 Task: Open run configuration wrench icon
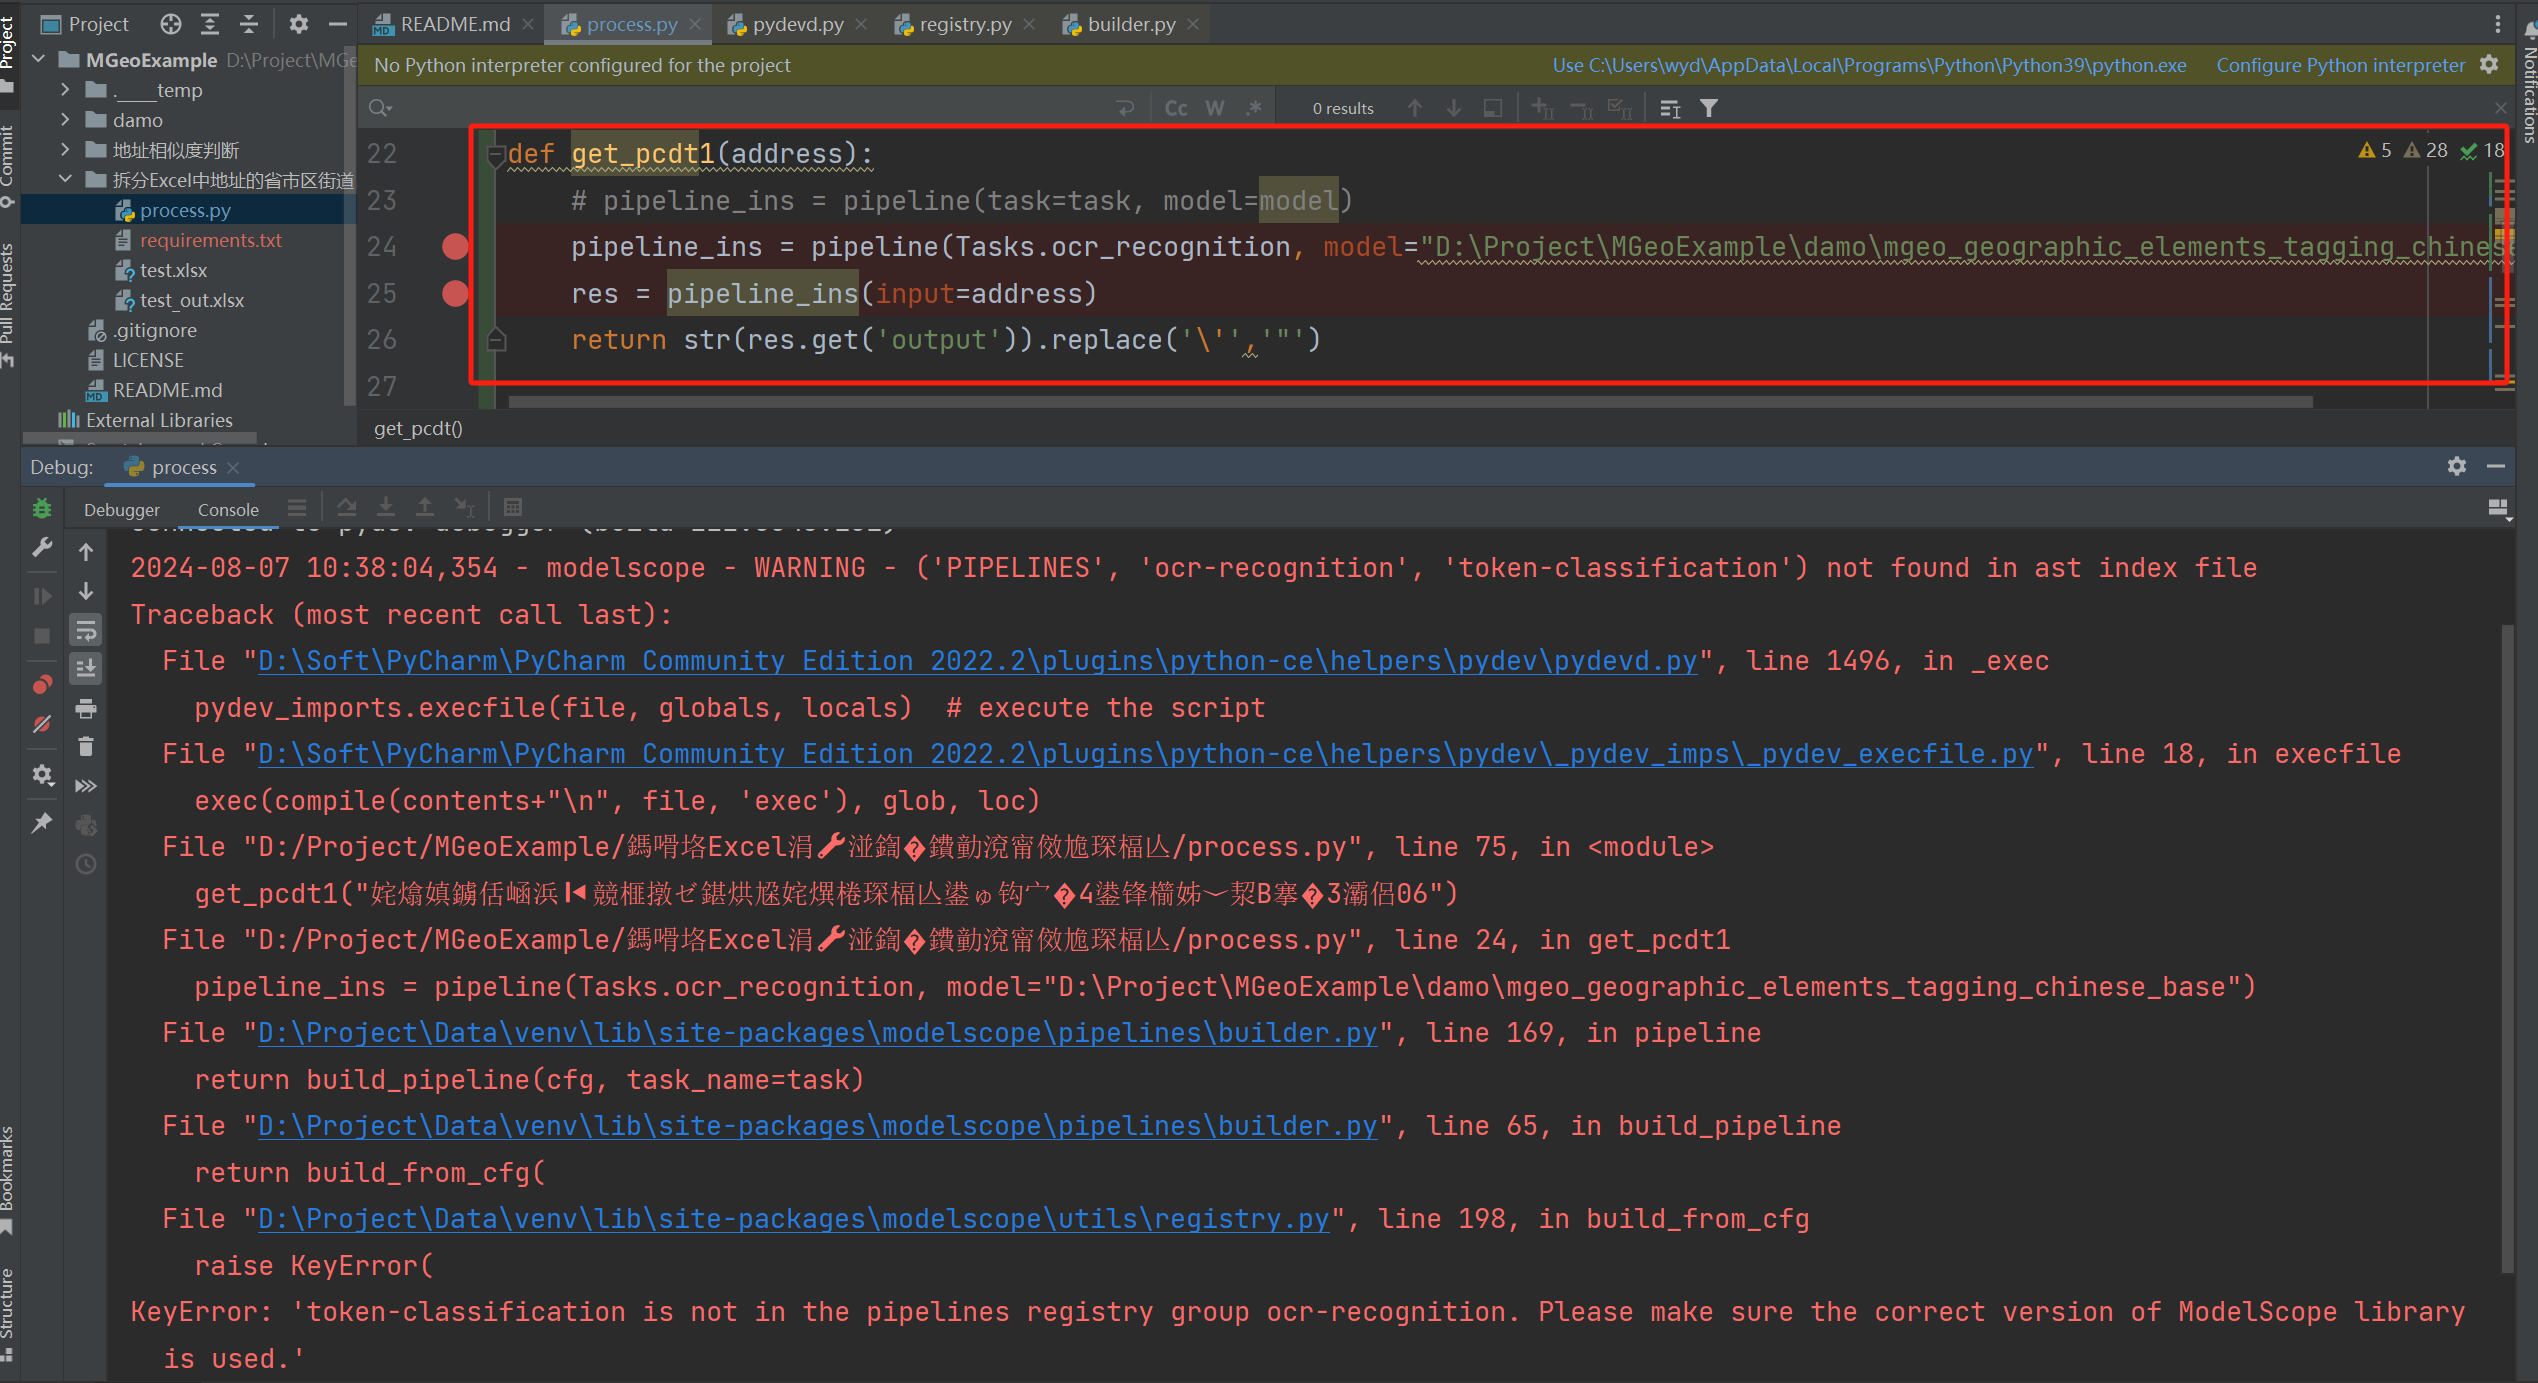(42, 548)
